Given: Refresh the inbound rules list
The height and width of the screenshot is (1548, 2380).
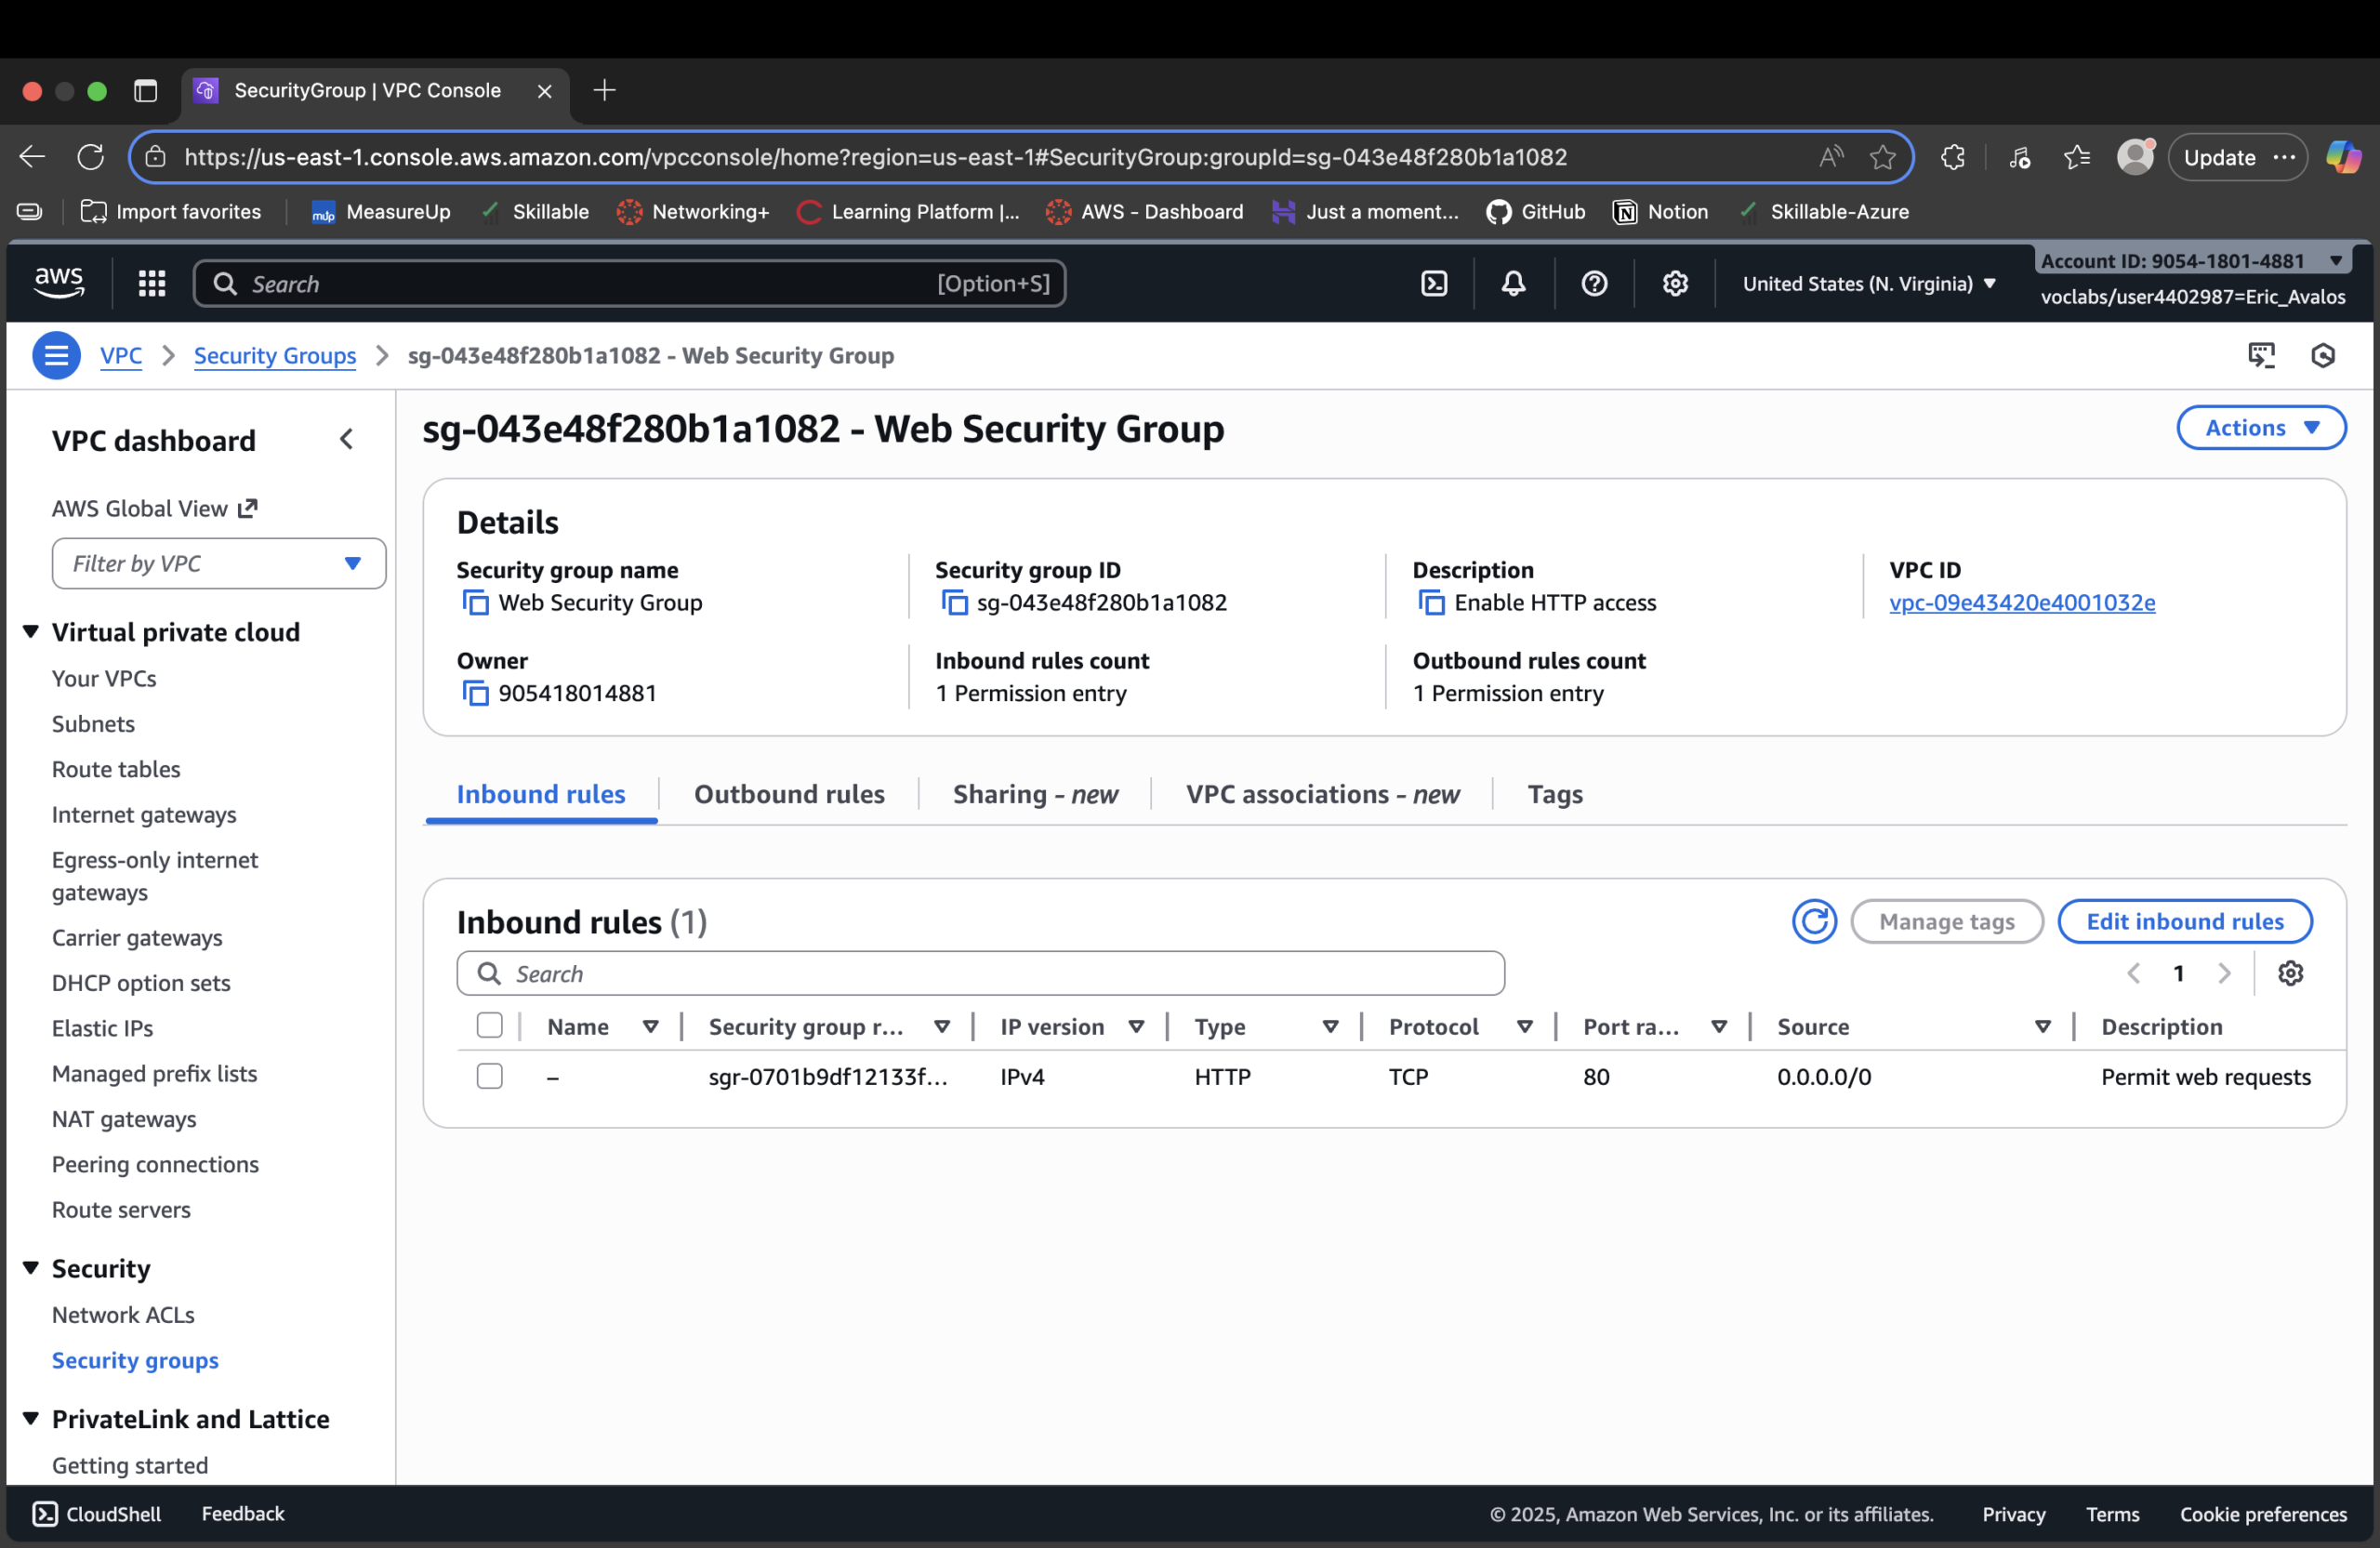Looking at the screenshot, I should [x=1814, y=921].
